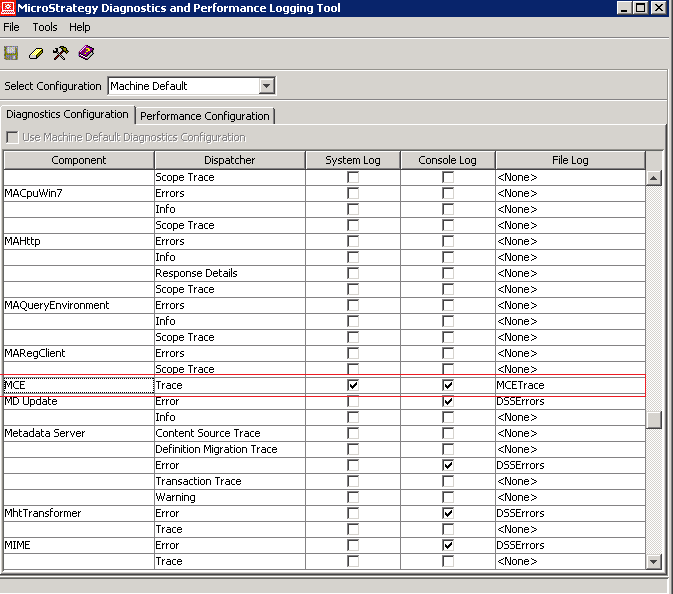Viewport: 673px width, 594px height.
Task: Open File Log cell for MIME Error
Action: (570, 545)
